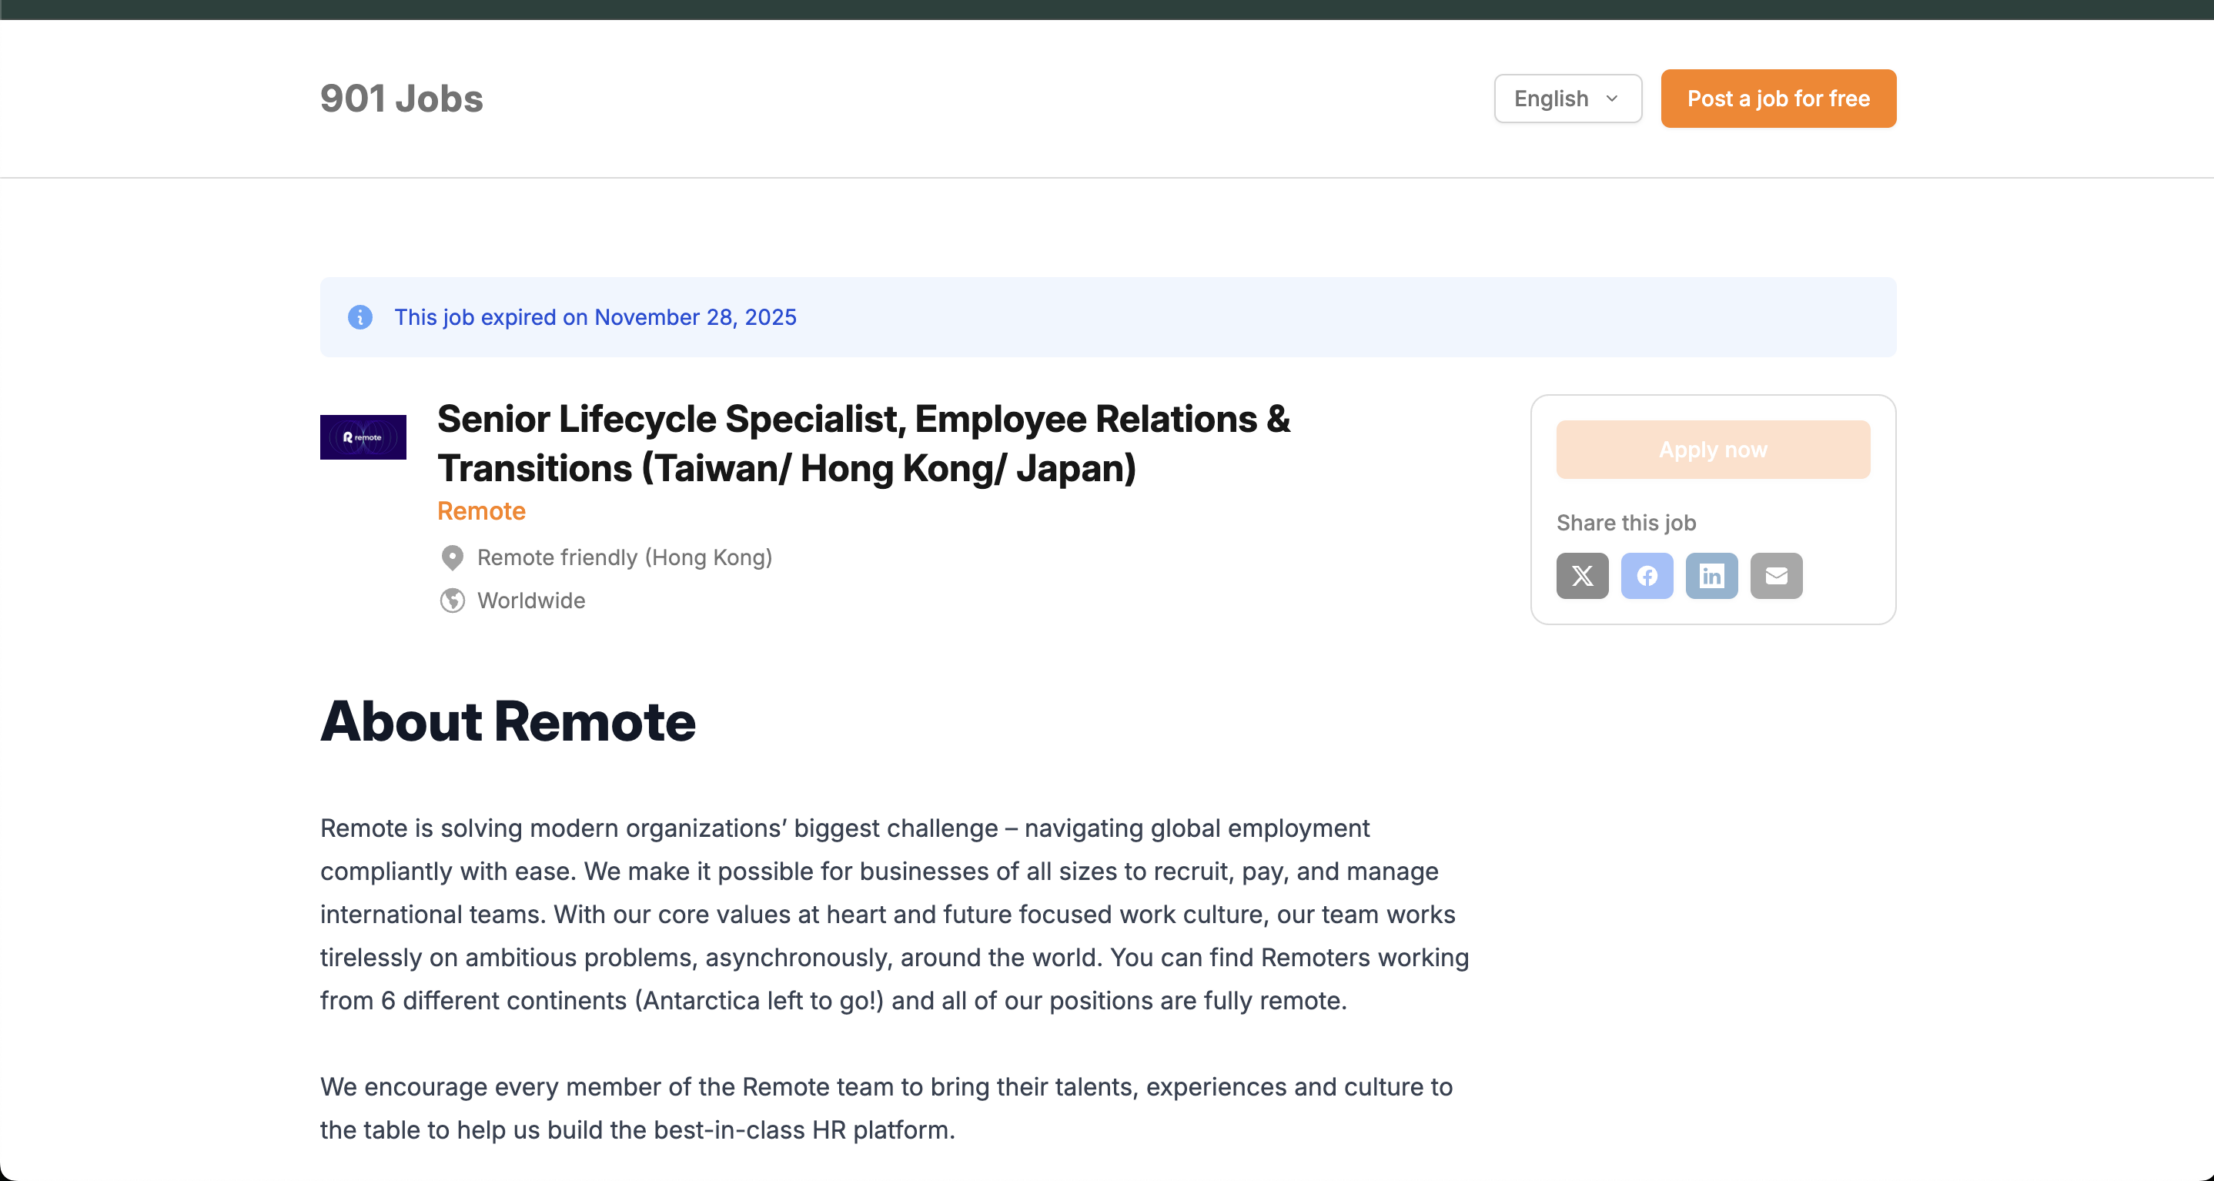Image resolution: width=2214 pixels, height=1181 pixels.
Task: Click the Remote friendly (Hong Kong) location text
Action: coord(624,558)
